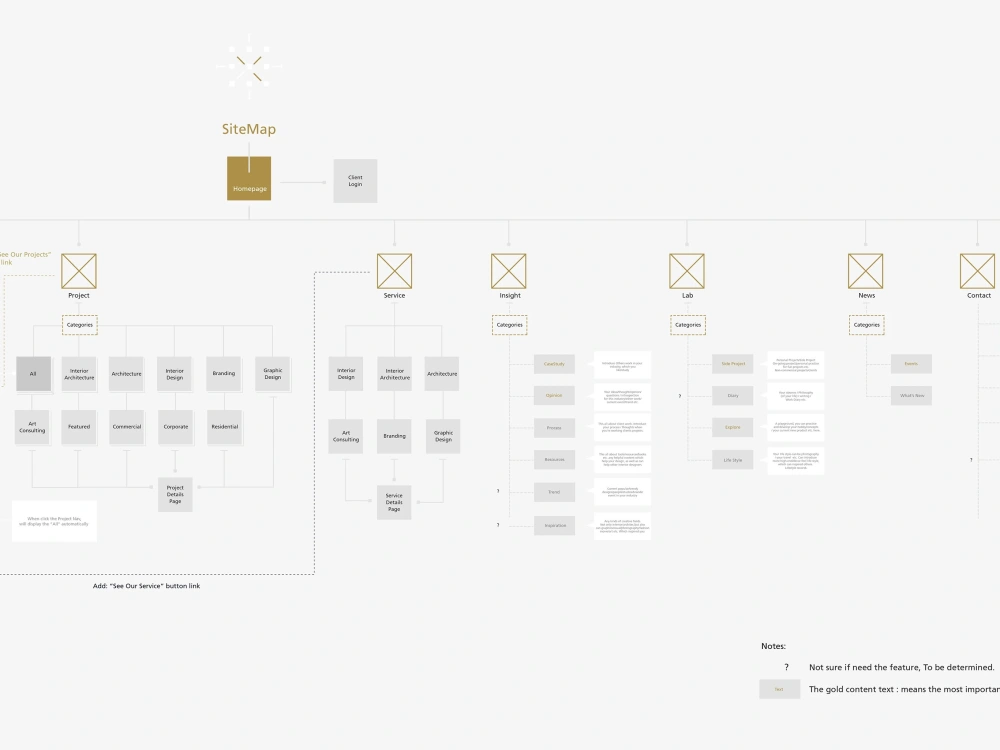
Task: Click the SiteMap title text
Action: click(x=249, y=129)
